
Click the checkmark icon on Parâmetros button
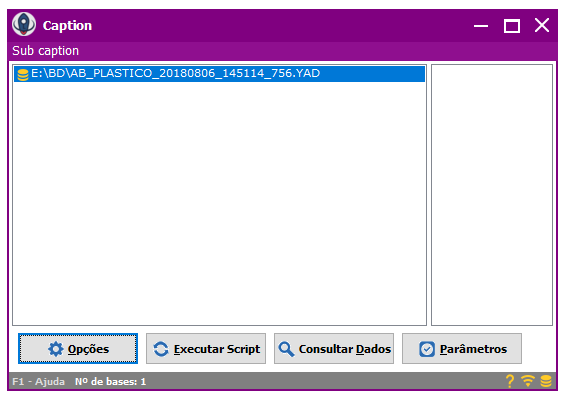[x=427, y=349]
